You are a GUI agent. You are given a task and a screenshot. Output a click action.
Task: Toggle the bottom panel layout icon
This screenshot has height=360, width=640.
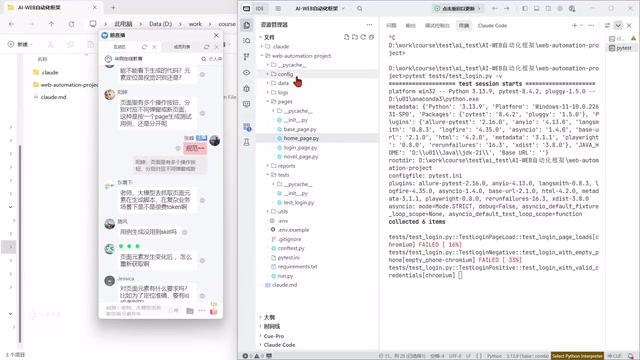(536, 8)
